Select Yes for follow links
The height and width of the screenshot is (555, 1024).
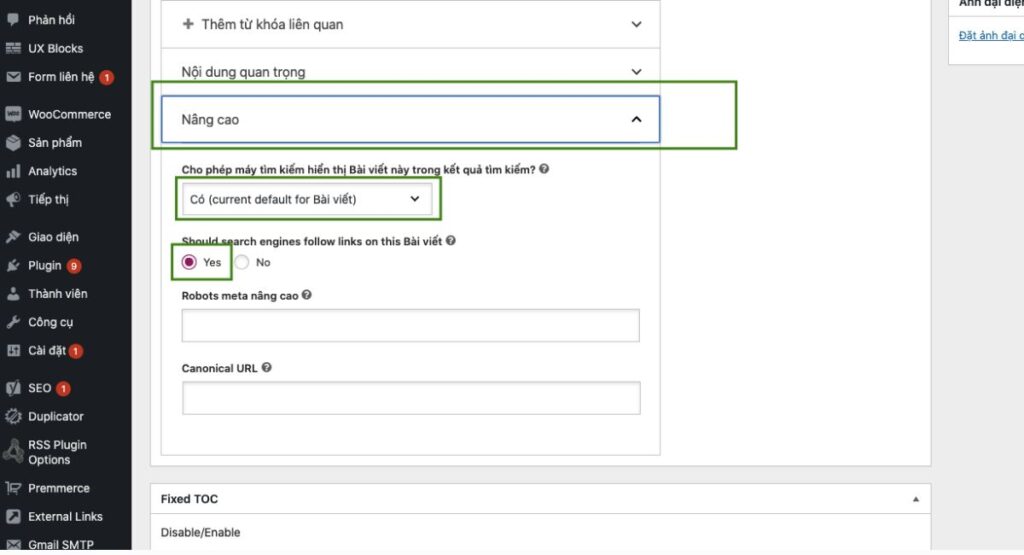tap(189, 262)
